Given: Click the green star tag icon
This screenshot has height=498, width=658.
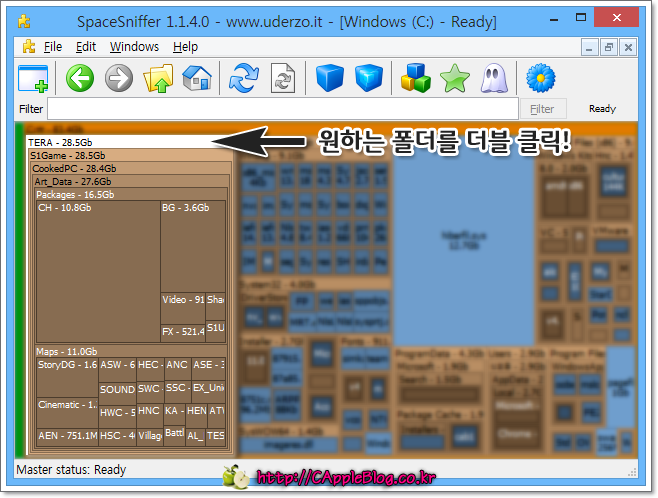Looking at the screenshot, I should pyautogui.click(x=454, y=78).
